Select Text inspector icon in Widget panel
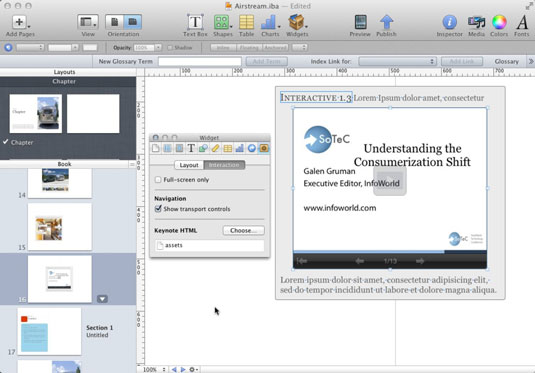Viewport: 535px width, 373px height. tap(191, 148)
